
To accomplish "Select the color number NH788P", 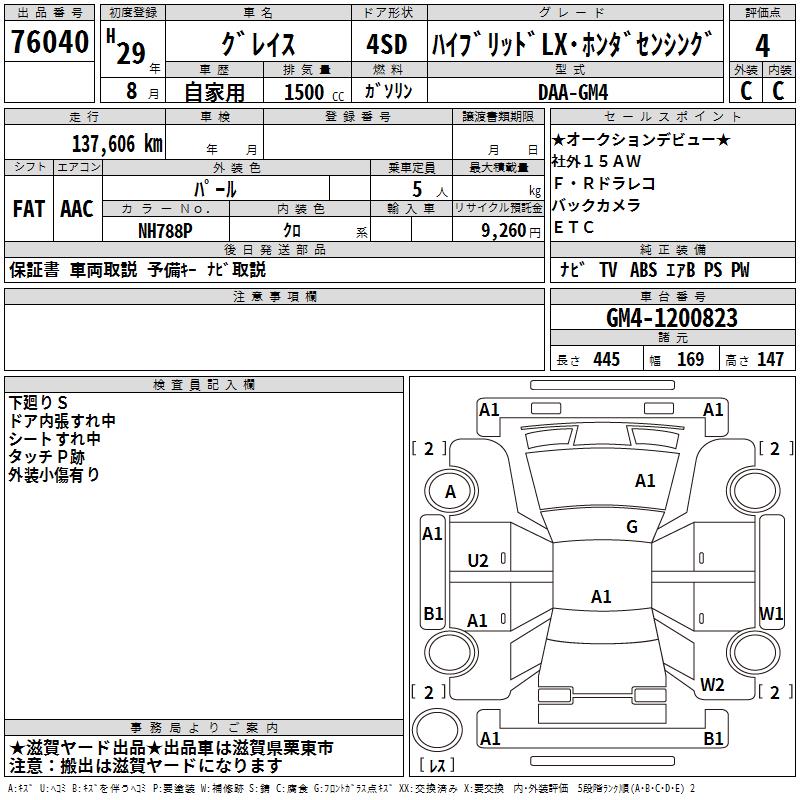I will [165, 231].
